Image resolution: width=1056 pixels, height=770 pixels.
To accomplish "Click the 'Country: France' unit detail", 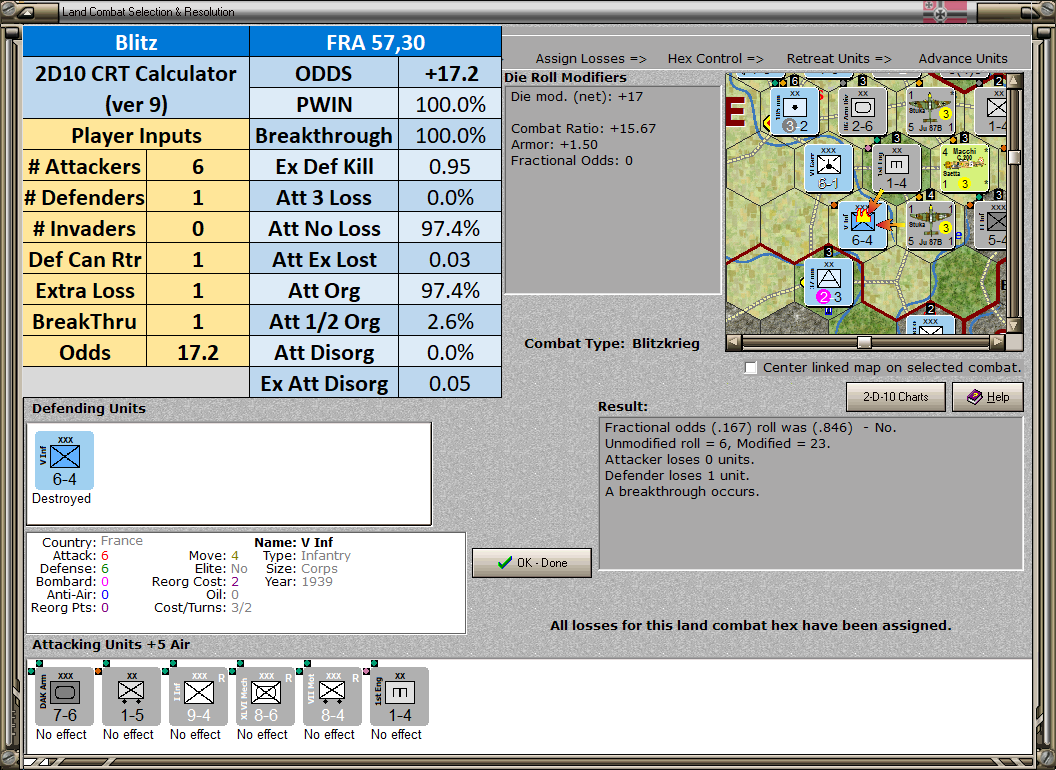I will tap(92, 542).
